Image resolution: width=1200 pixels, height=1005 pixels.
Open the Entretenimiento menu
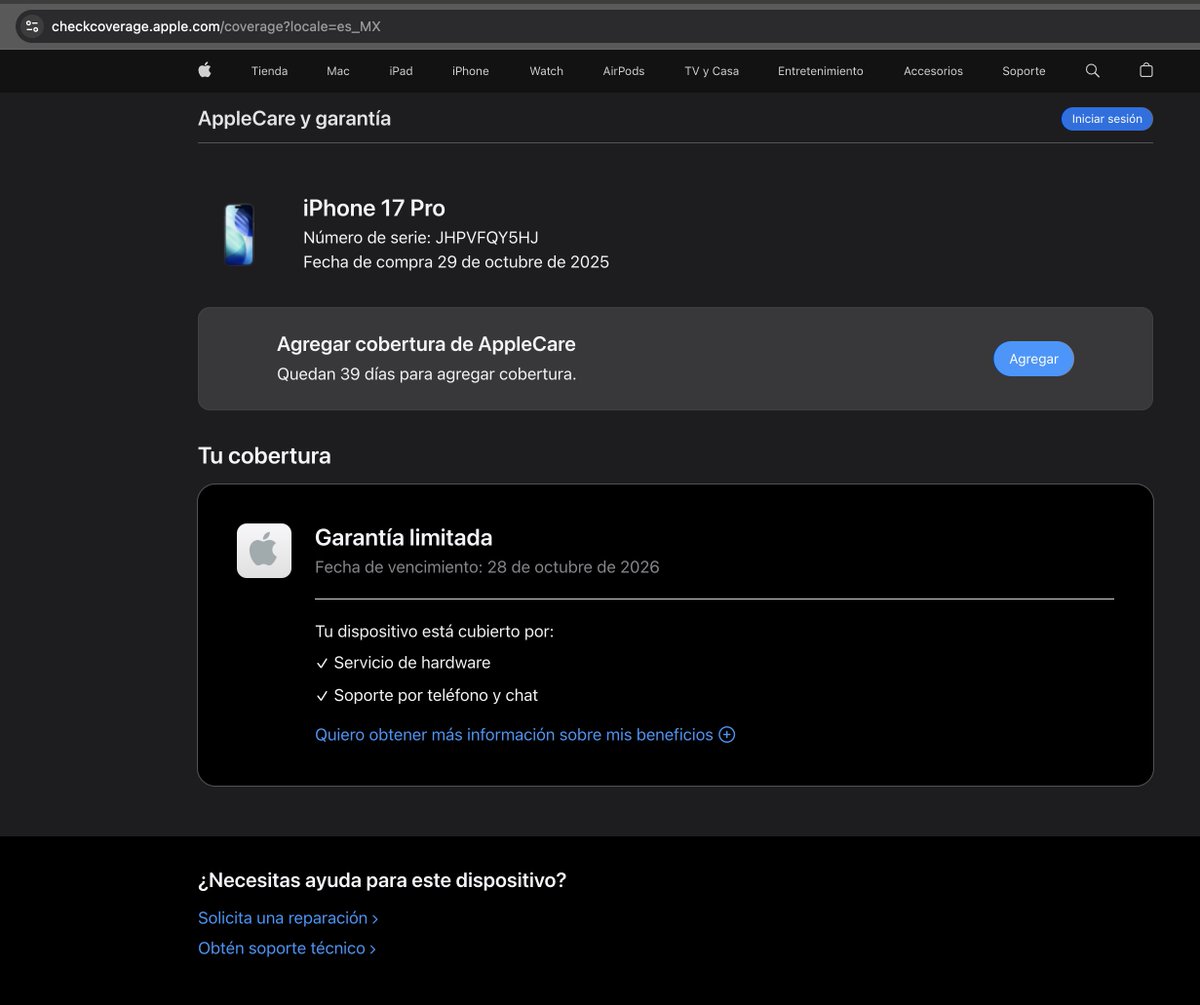(x=821, y=71)
